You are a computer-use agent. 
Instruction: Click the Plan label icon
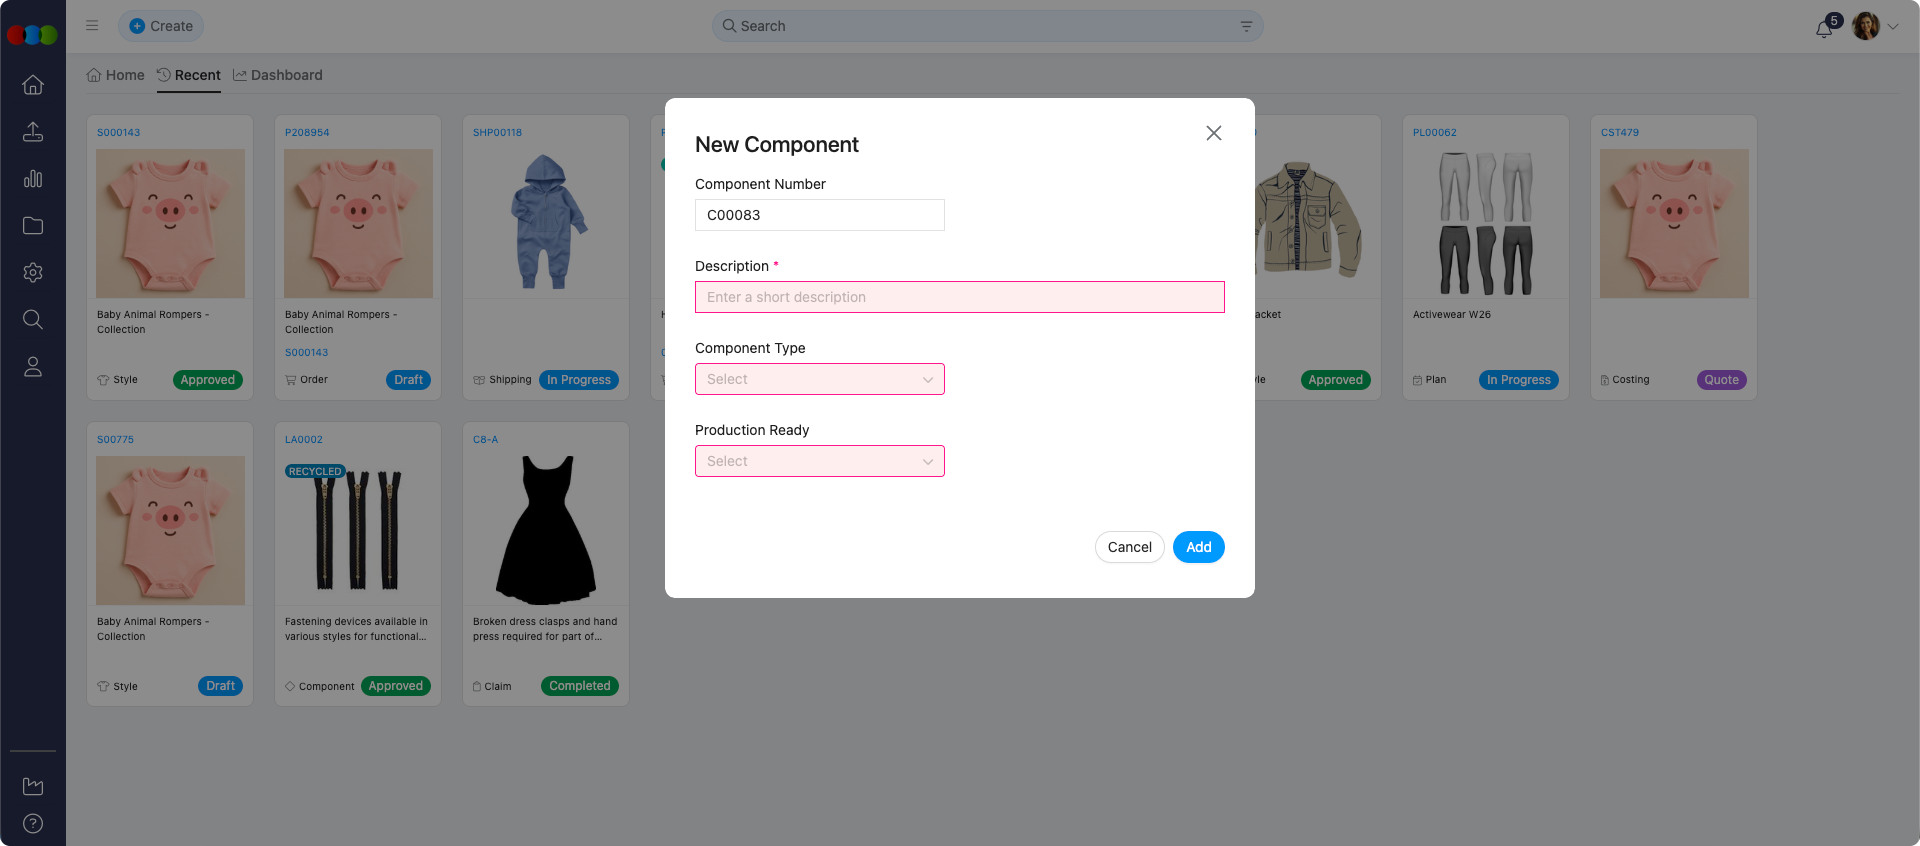tap(1418, 380)
